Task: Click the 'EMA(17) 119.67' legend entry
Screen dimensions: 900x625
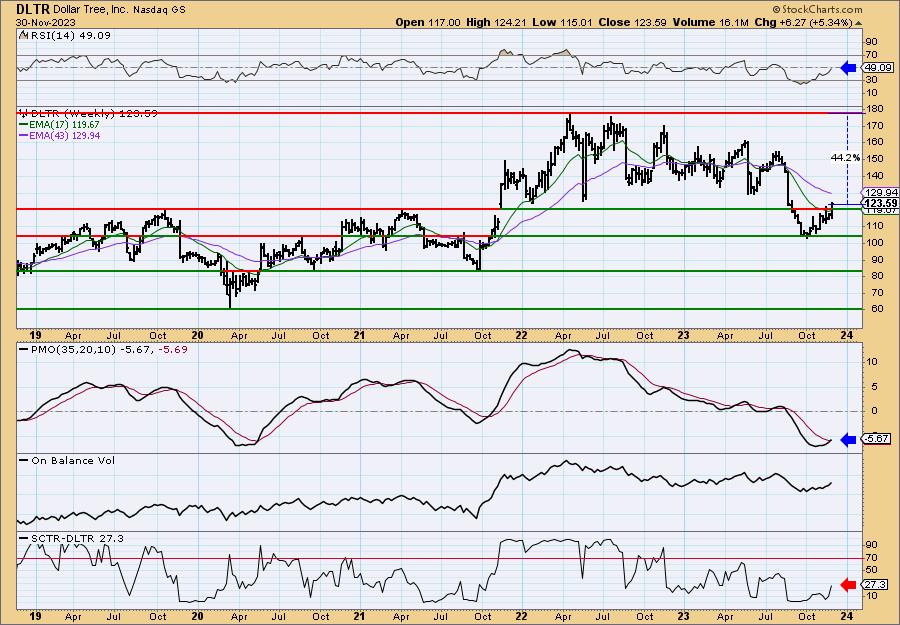Action: (59, 124)
